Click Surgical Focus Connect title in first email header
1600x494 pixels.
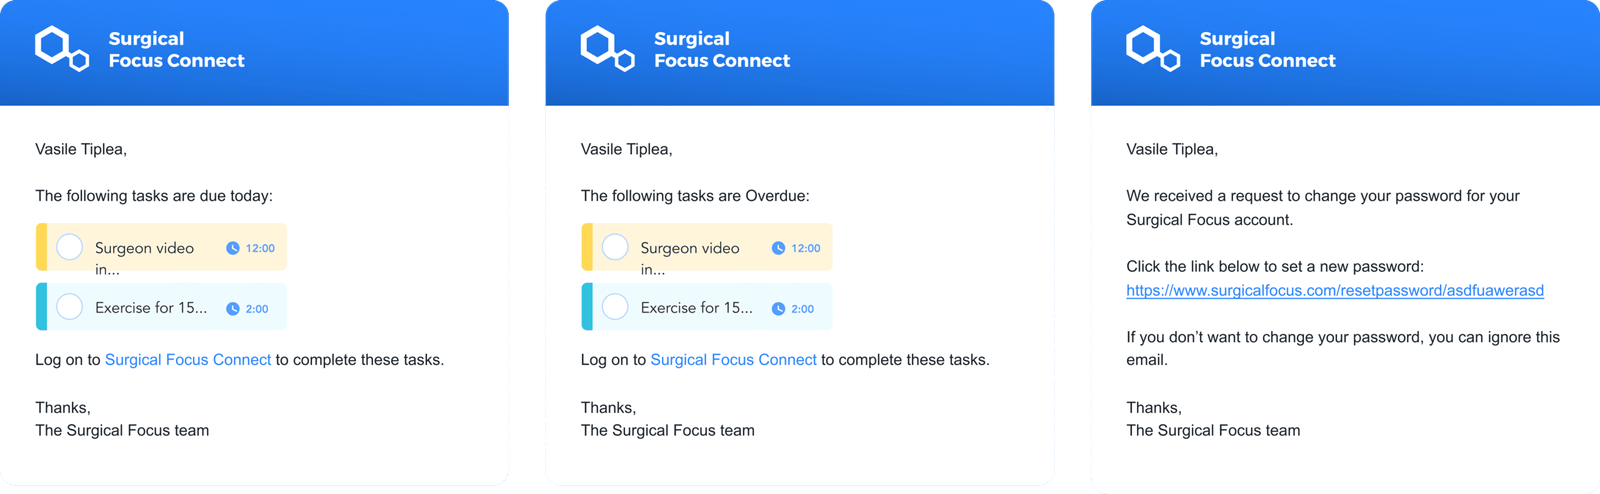point(176,50)
